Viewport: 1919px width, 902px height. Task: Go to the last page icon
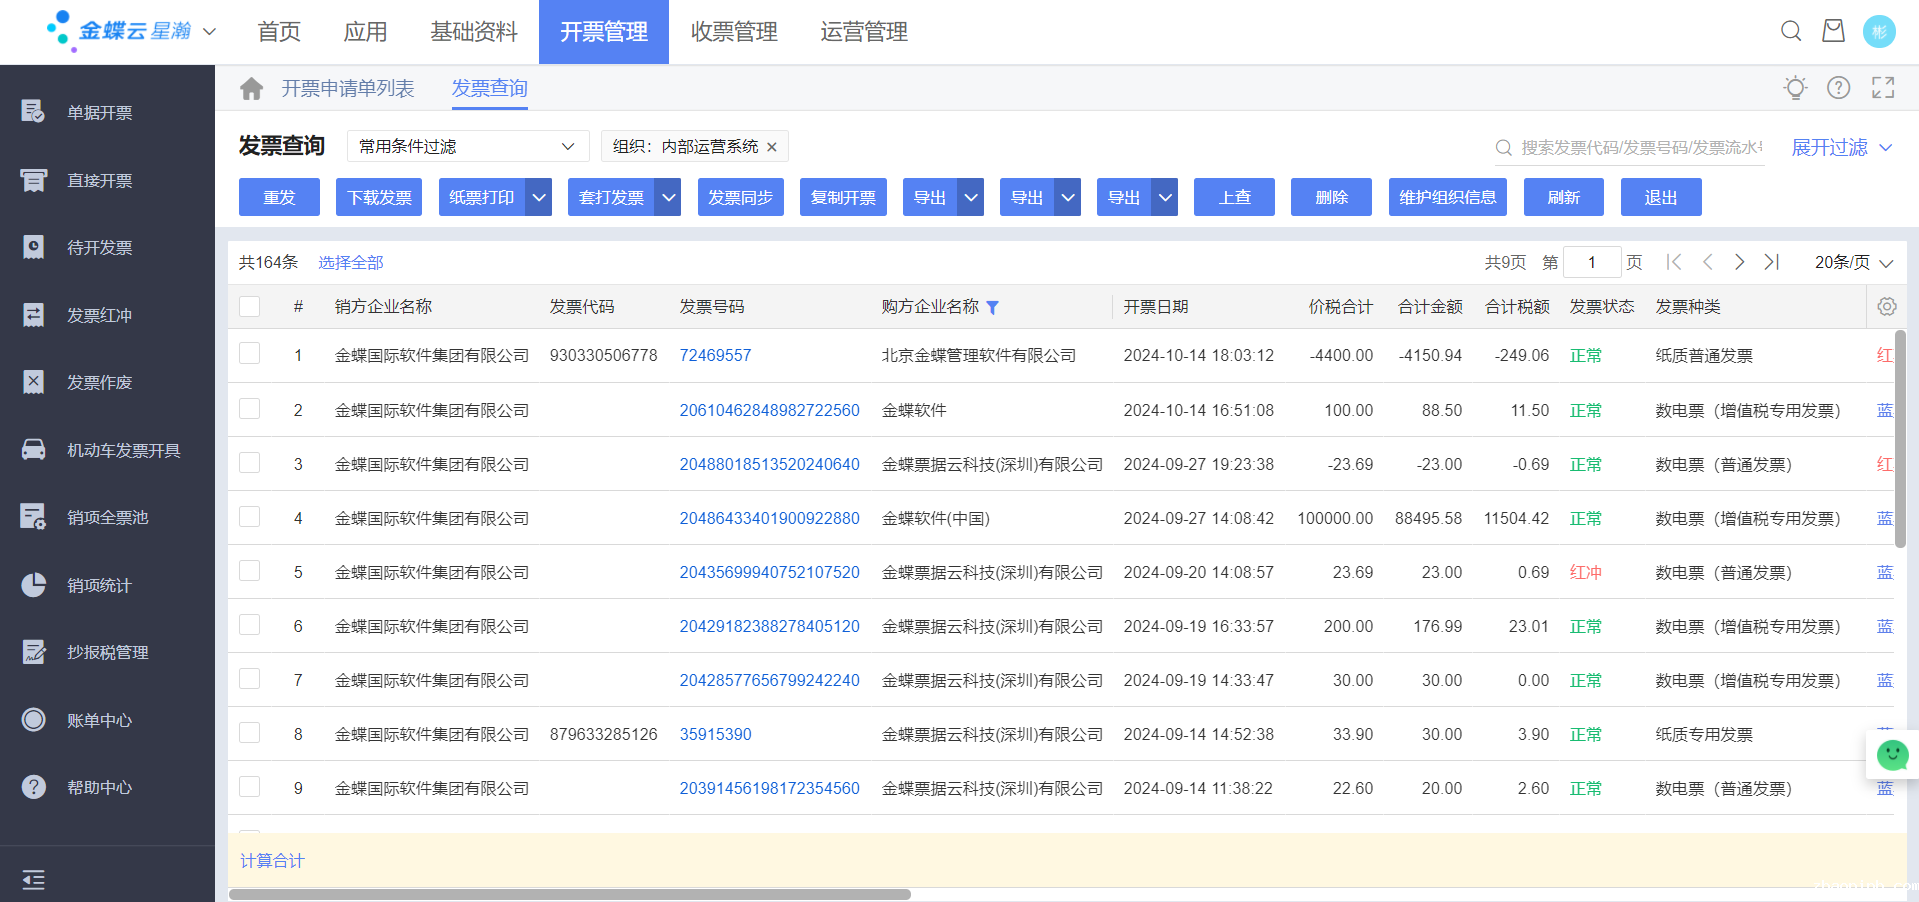(x=1771, y=262)
